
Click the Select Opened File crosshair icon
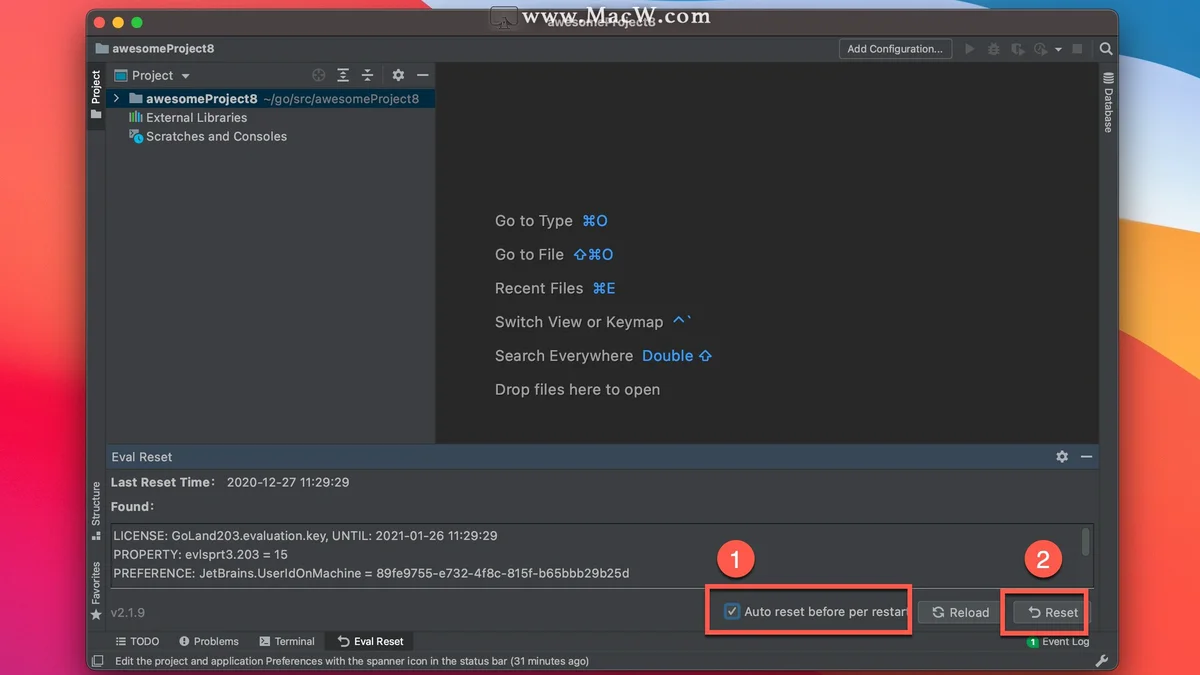(x=319, y=75)
